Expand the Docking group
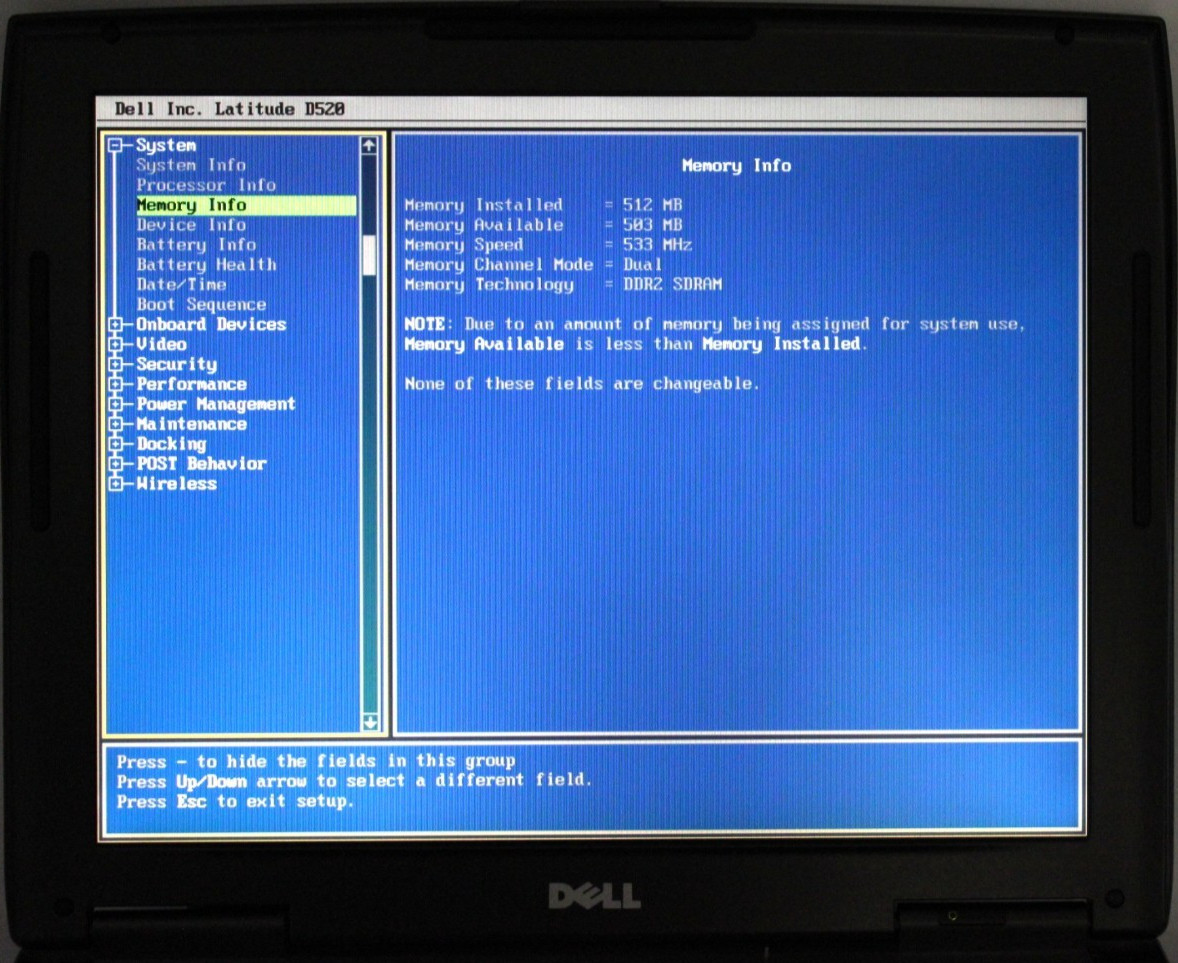 pyautogui.click(x=115, y=444)
